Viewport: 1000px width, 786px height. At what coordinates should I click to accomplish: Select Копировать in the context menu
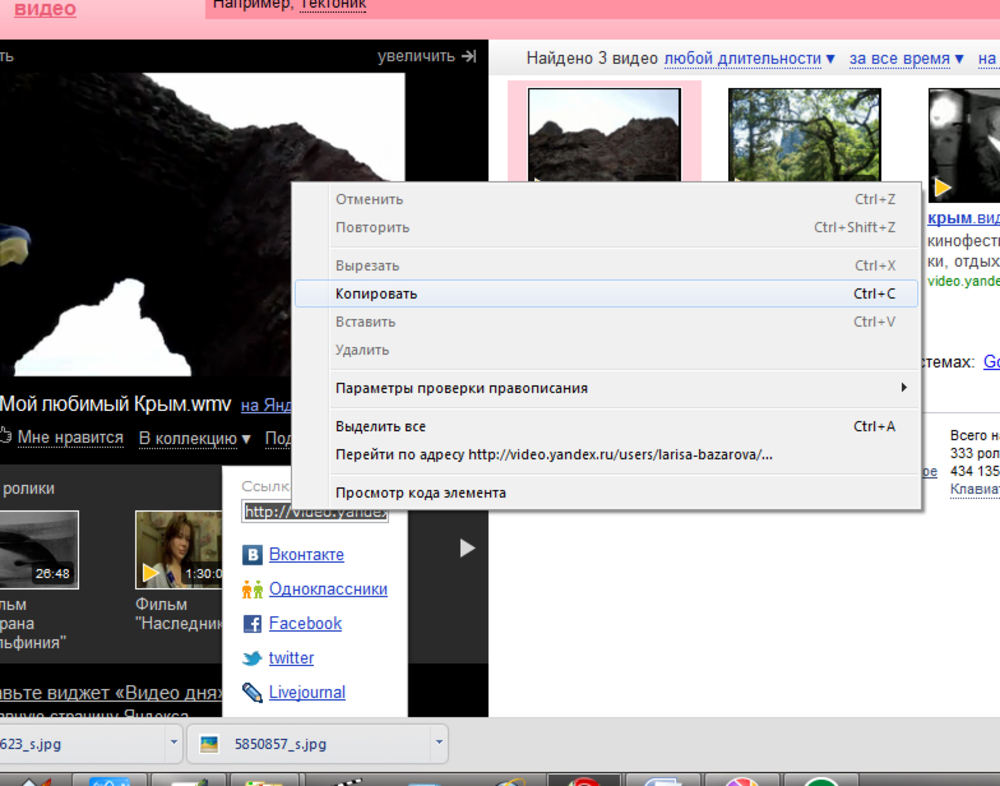pyautogui.click(x=376, y=294)
